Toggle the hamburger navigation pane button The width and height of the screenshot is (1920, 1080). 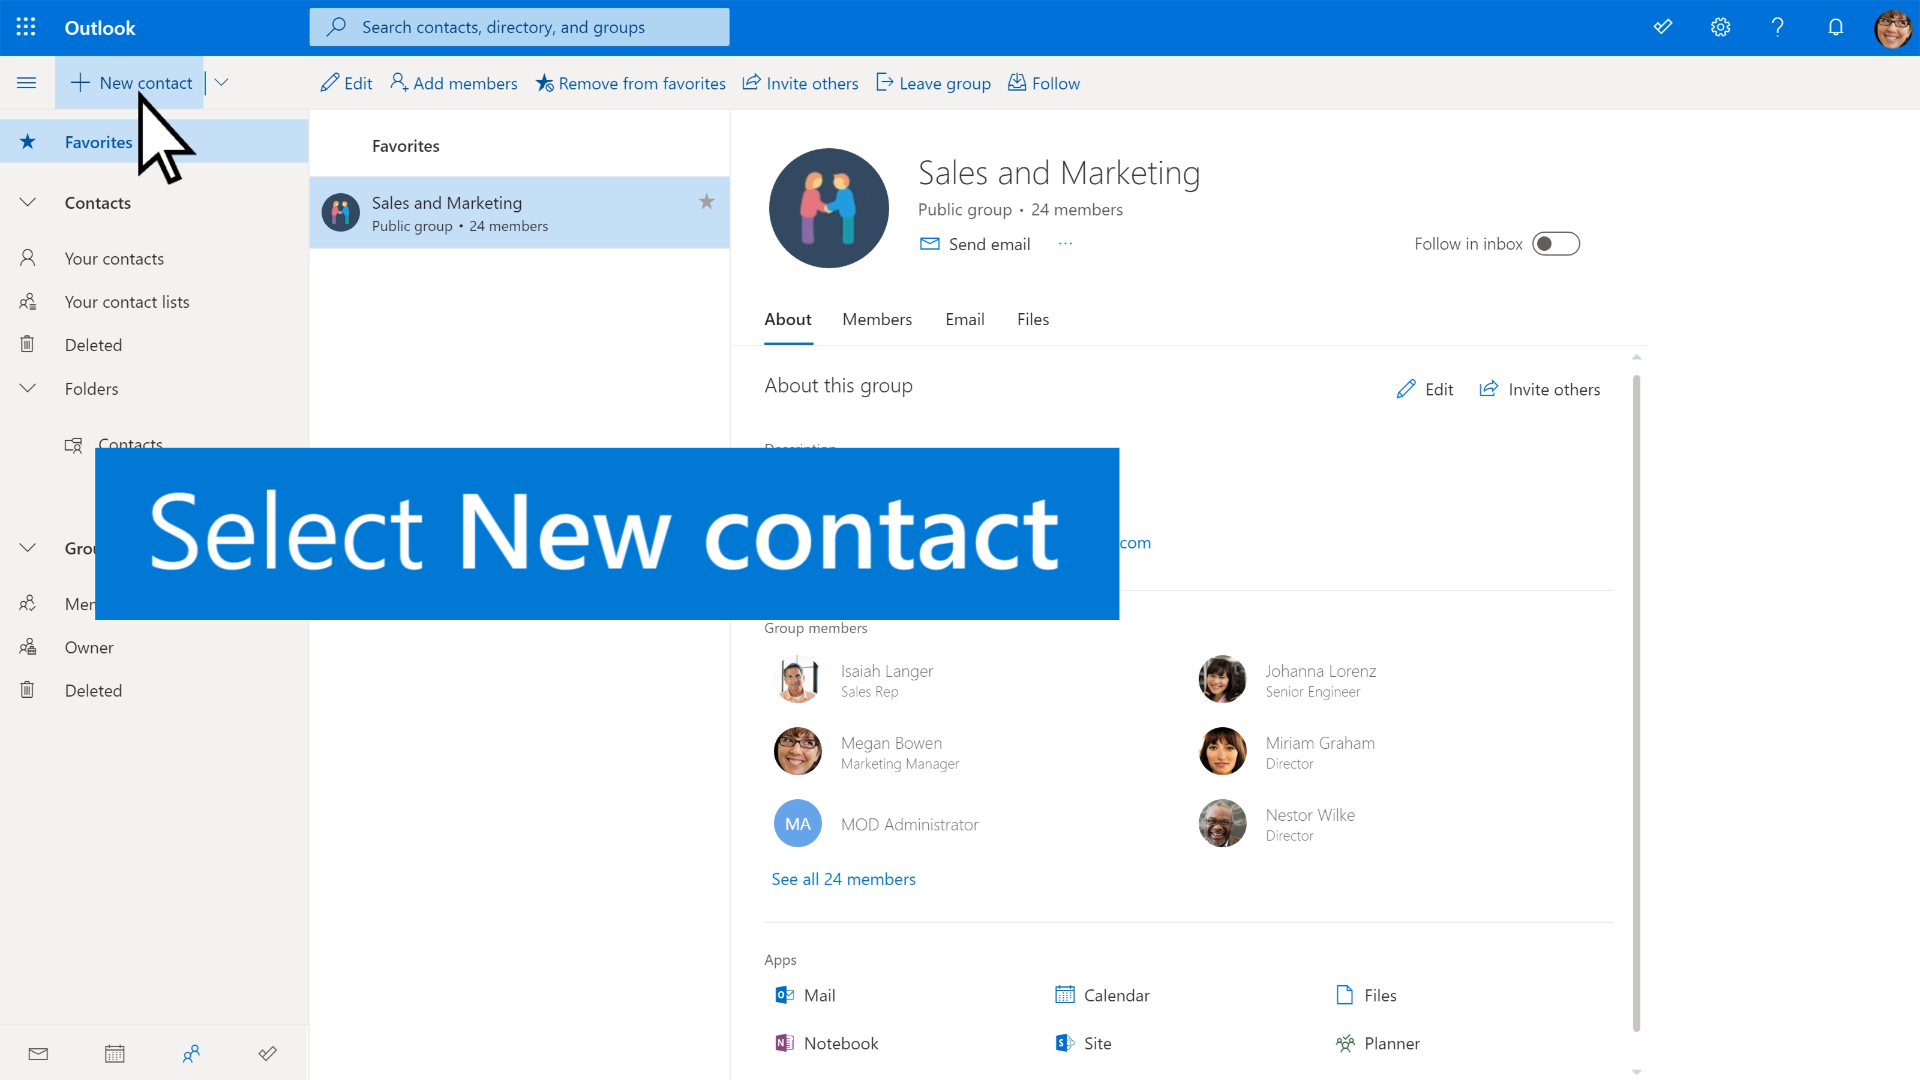coord(27,83)
